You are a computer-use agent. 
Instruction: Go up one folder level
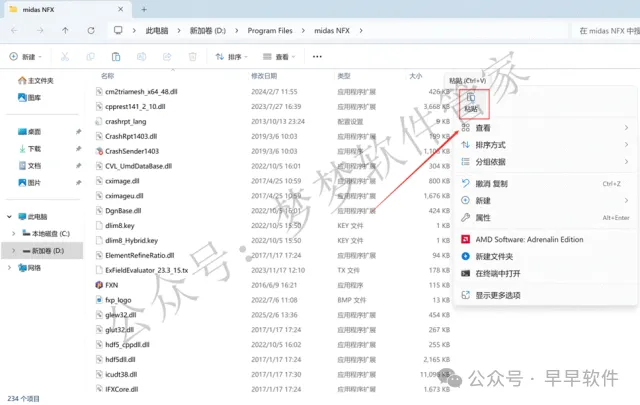point(65,30)
